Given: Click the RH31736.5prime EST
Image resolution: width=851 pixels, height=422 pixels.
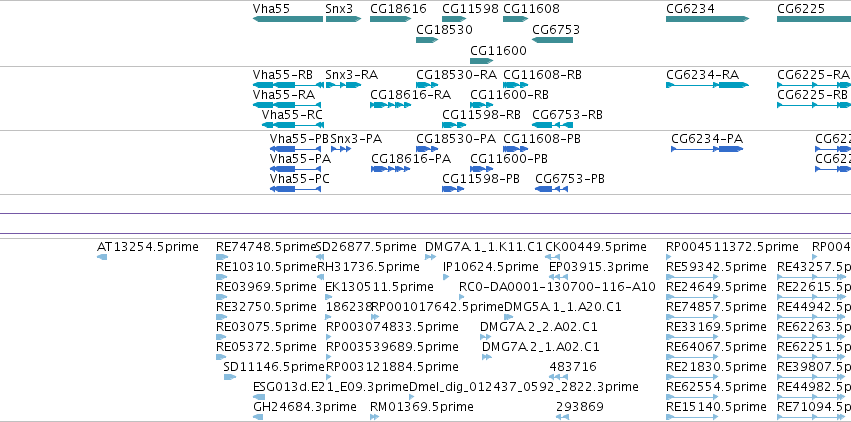Looking at the screenshot, I should 320,277.
